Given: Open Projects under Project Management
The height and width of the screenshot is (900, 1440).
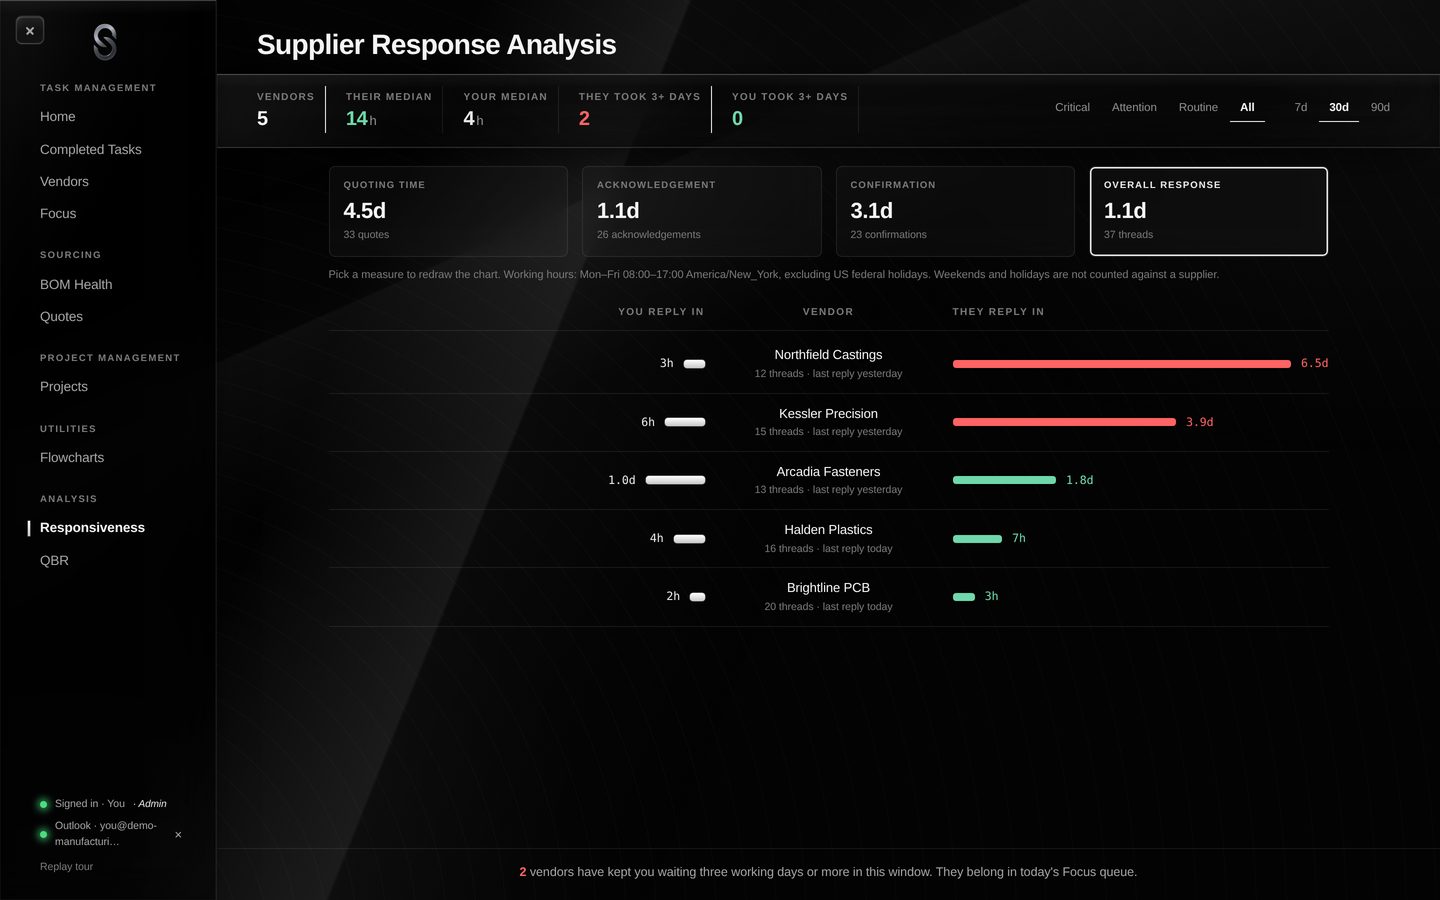Looking at the screenshot, I should click(x=64, y=386).
